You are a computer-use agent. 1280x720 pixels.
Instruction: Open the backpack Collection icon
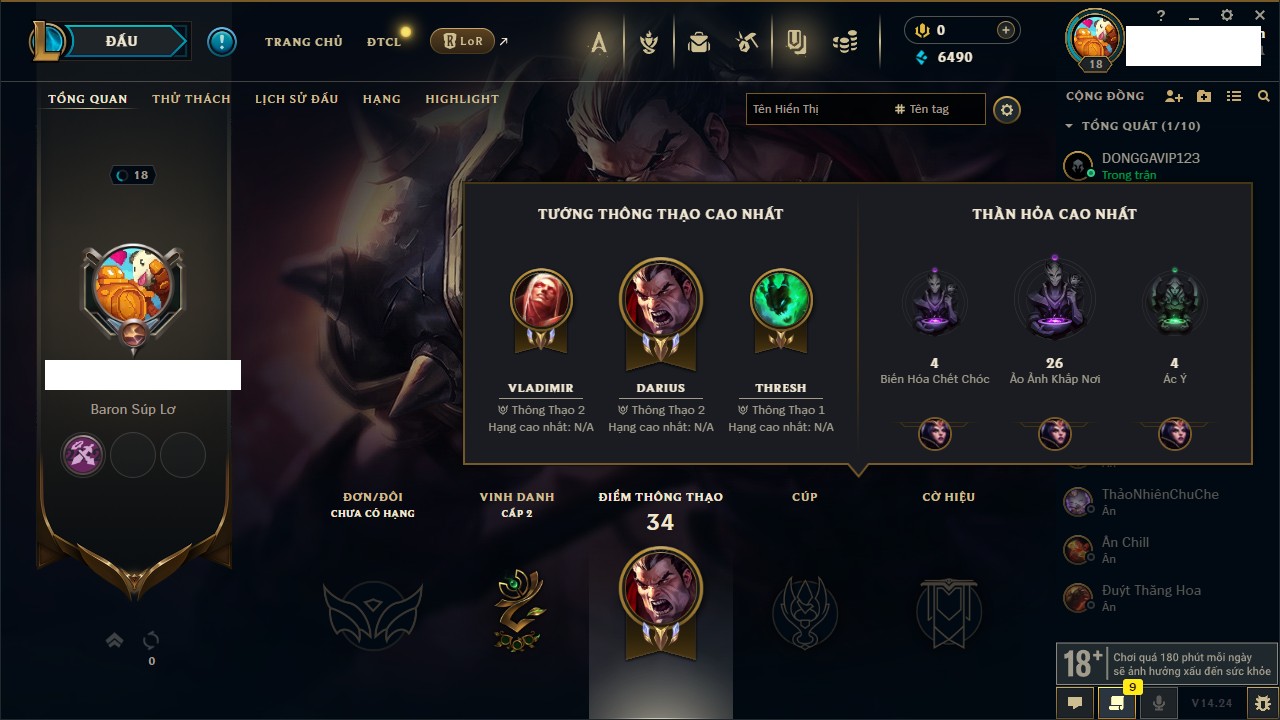[x=699, y=42]
